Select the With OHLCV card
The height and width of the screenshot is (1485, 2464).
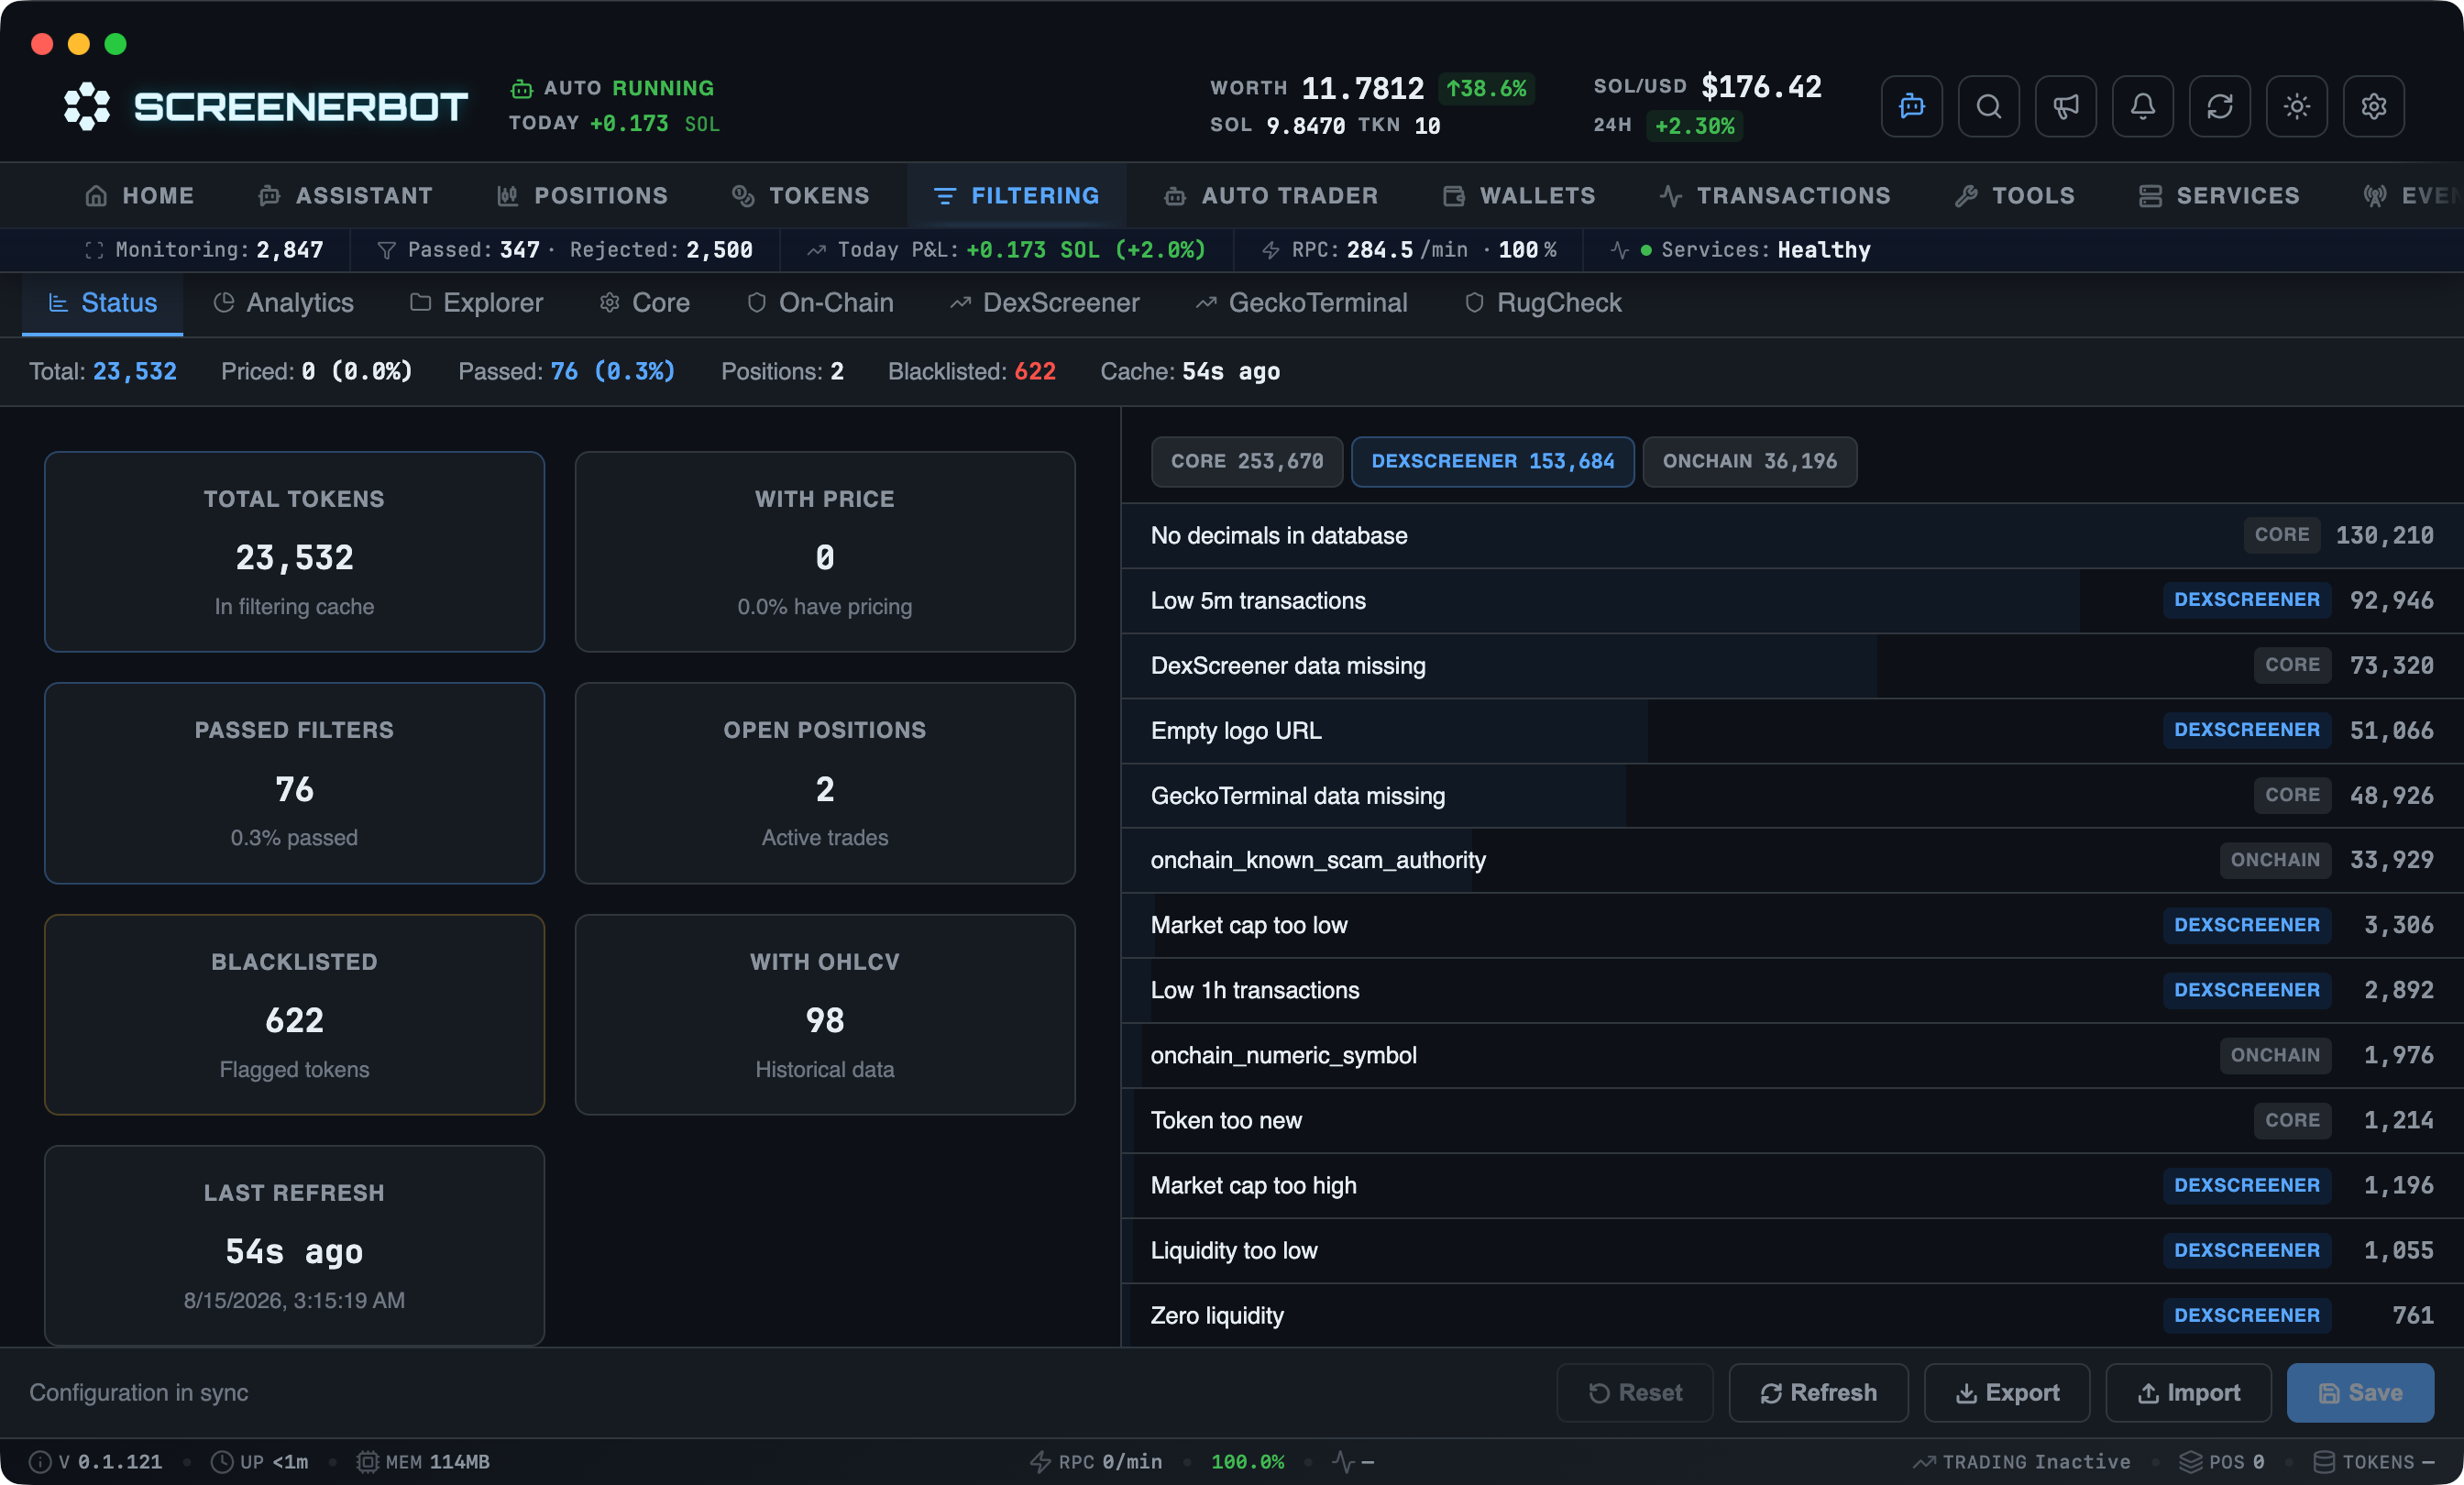[824, 1014]
